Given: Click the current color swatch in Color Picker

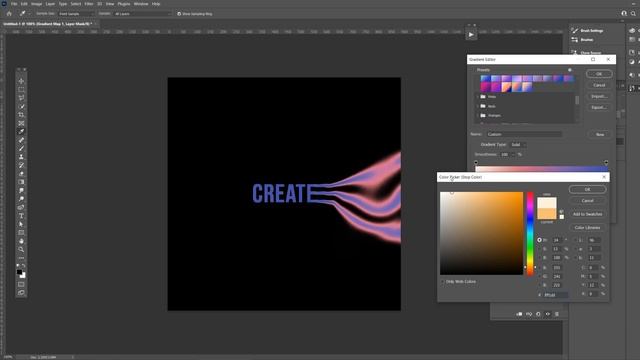Looking at the screenshot, I should coord(547,214).
